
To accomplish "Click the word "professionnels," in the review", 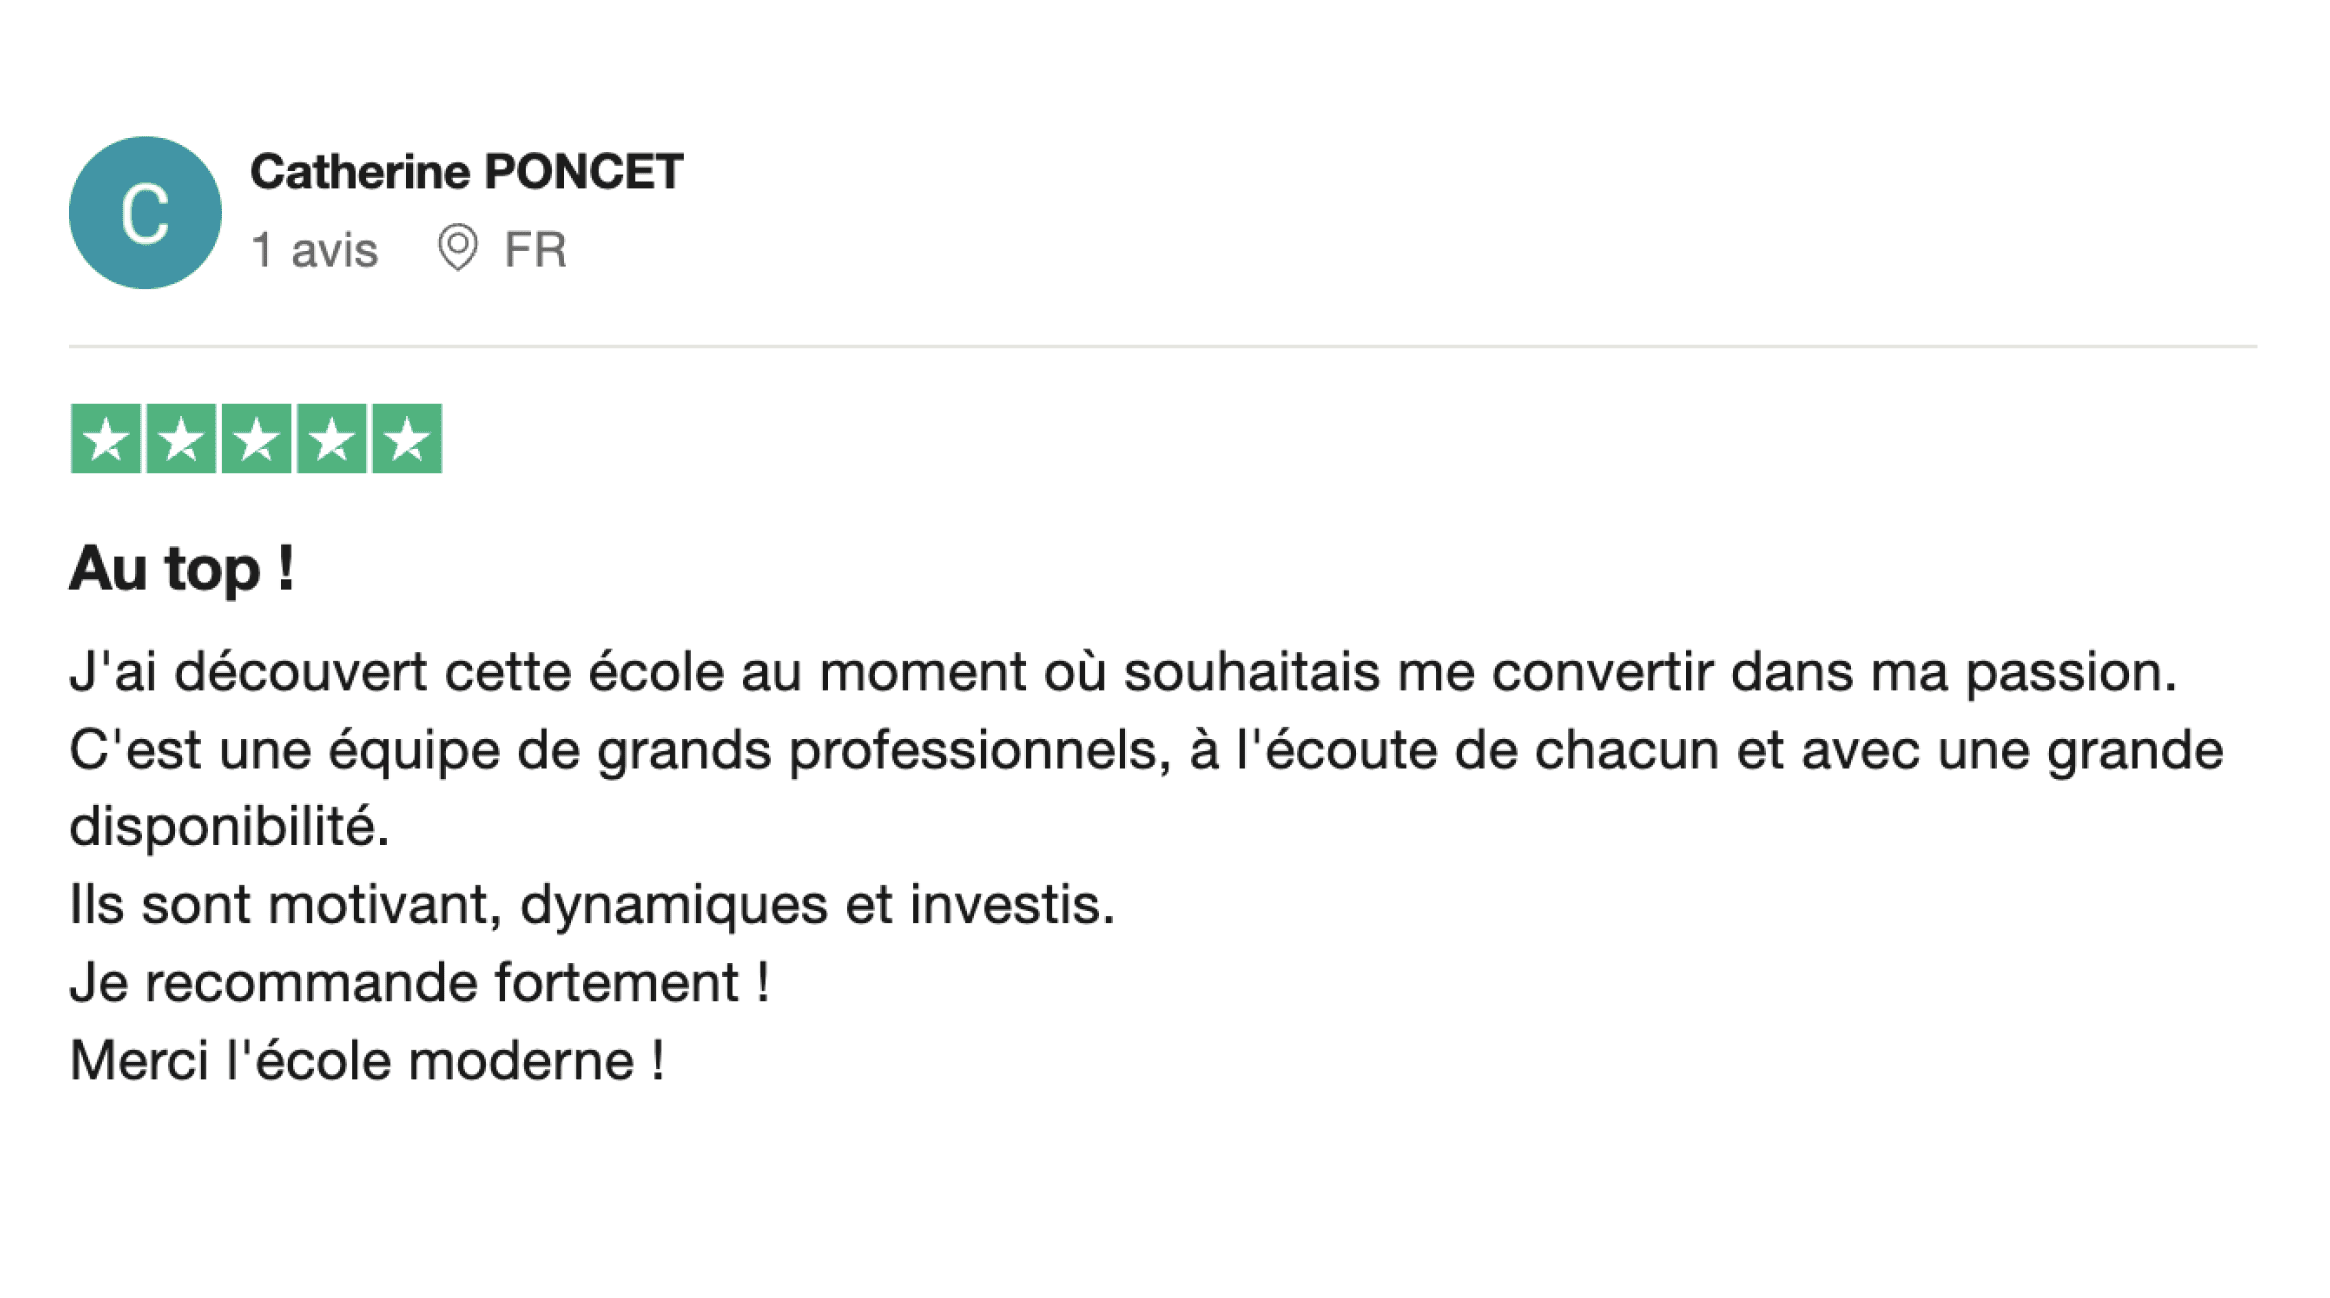I will (x=979, y=750).
